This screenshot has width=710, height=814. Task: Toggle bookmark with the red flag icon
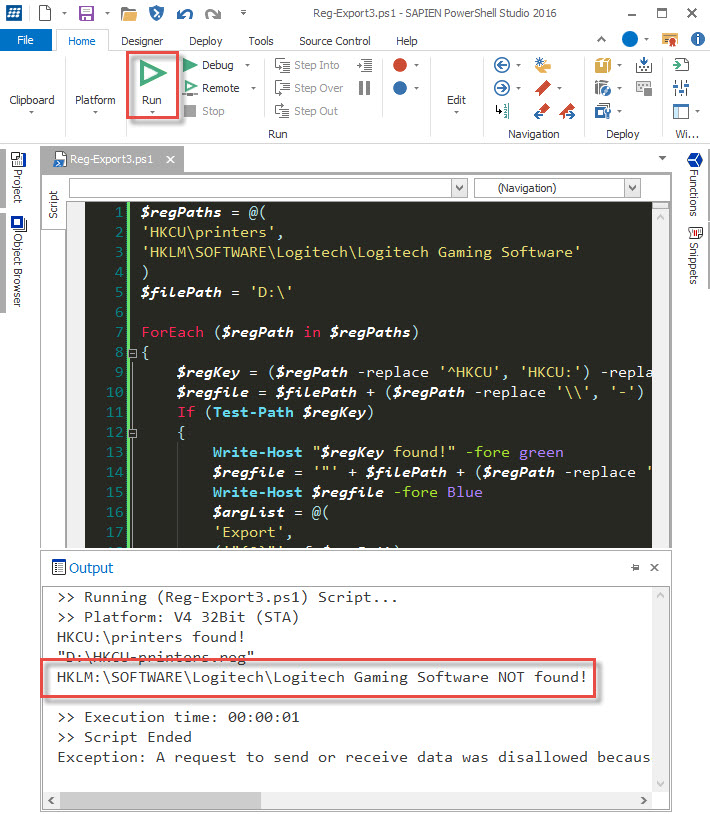point(542,88)
